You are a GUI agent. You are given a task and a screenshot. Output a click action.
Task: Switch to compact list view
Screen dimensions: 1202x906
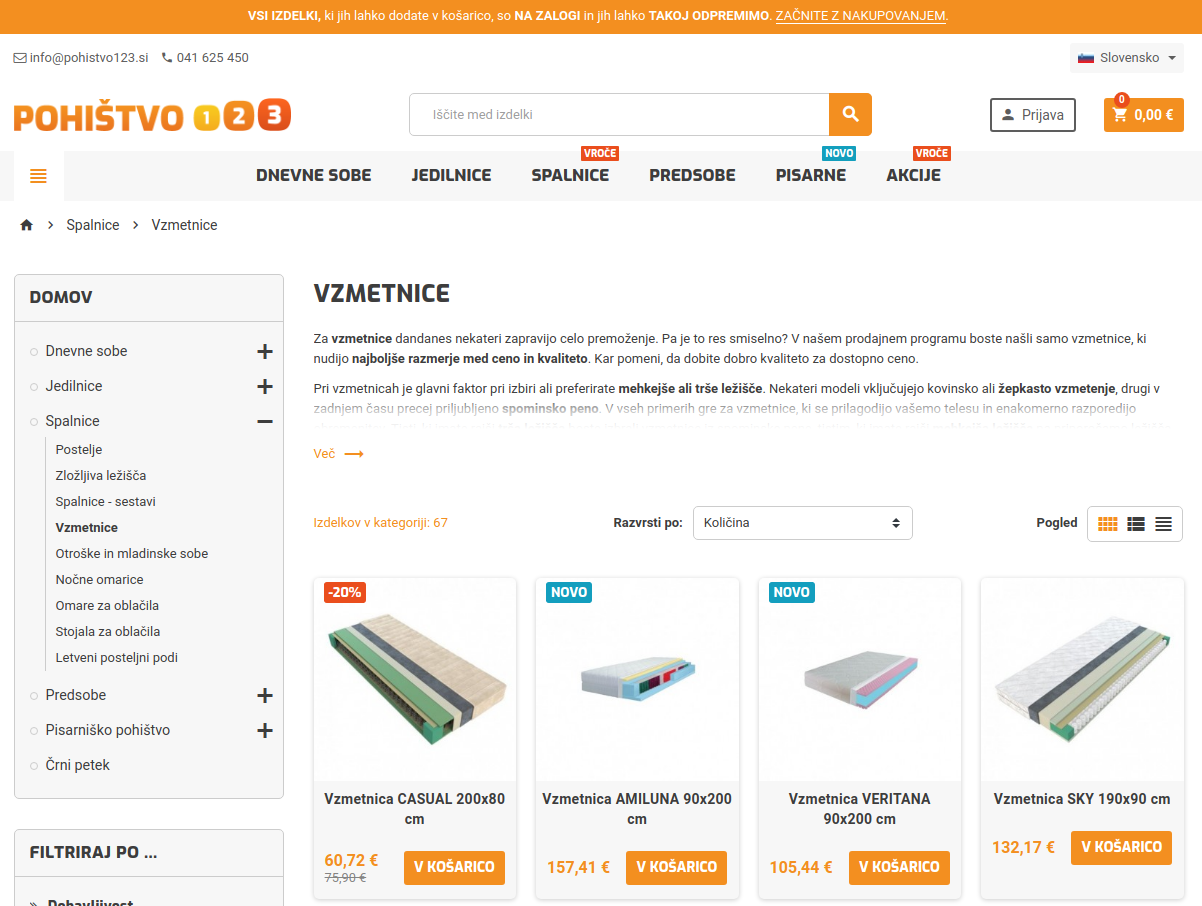[1163, 523]
